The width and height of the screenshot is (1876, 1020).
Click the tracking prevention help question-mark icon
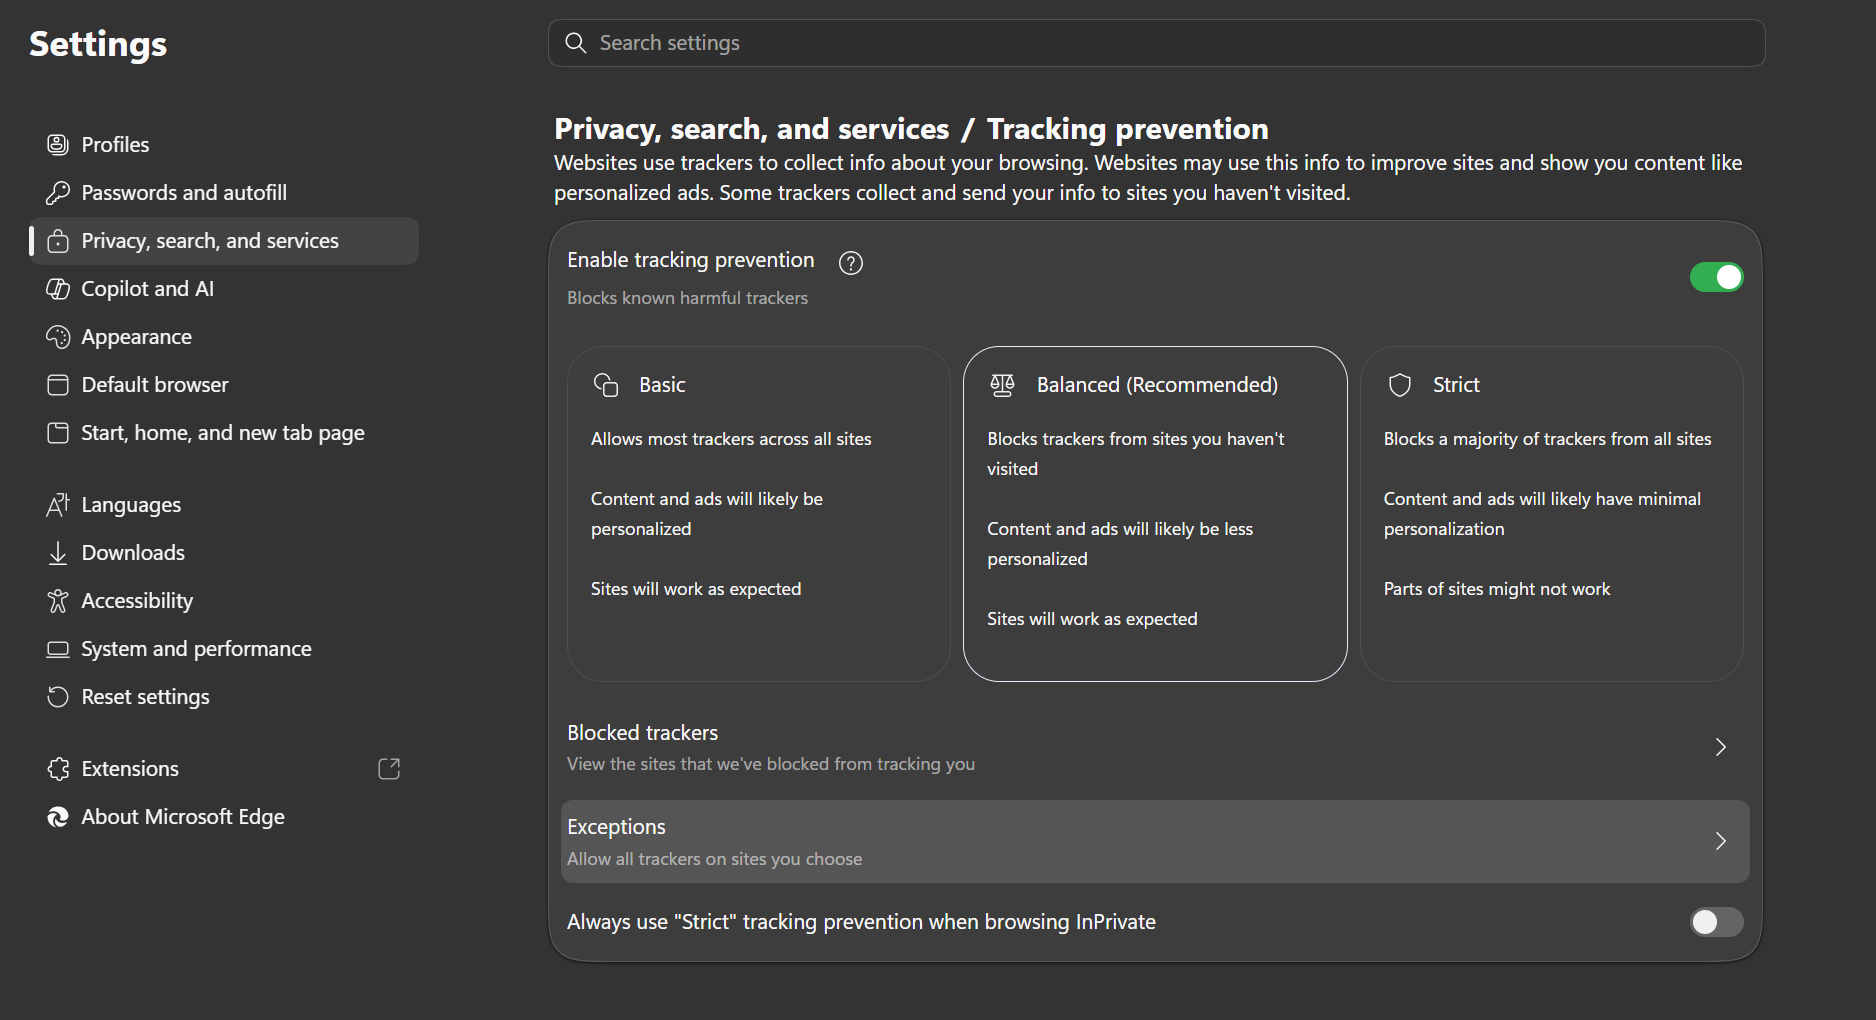(850, 263)
